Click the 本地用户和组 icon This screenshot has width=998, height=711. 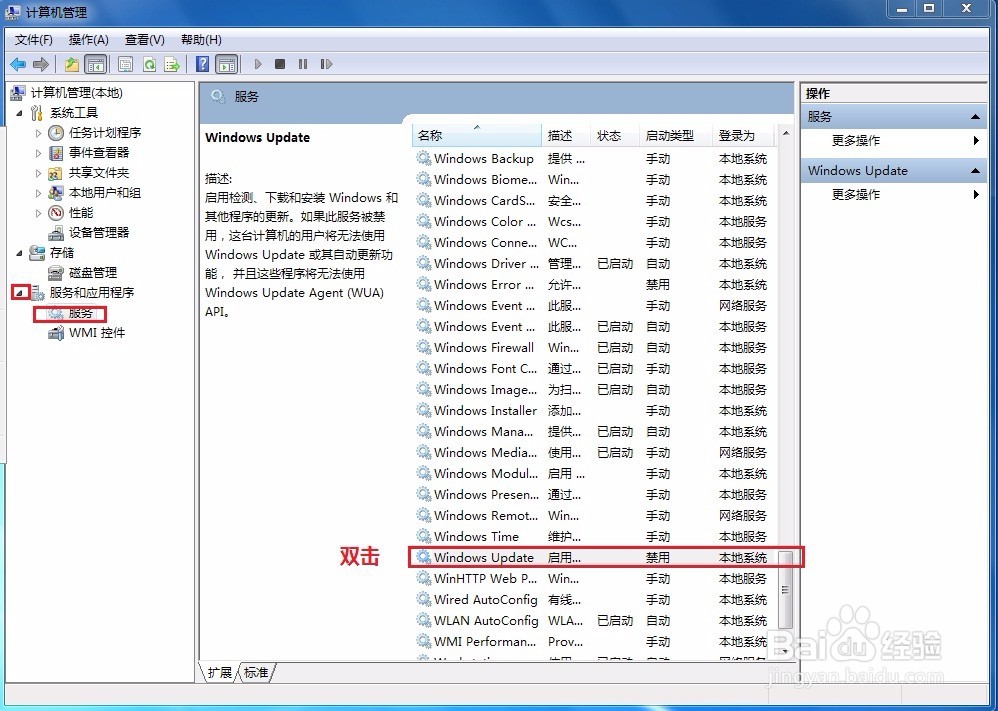point(56,193)
